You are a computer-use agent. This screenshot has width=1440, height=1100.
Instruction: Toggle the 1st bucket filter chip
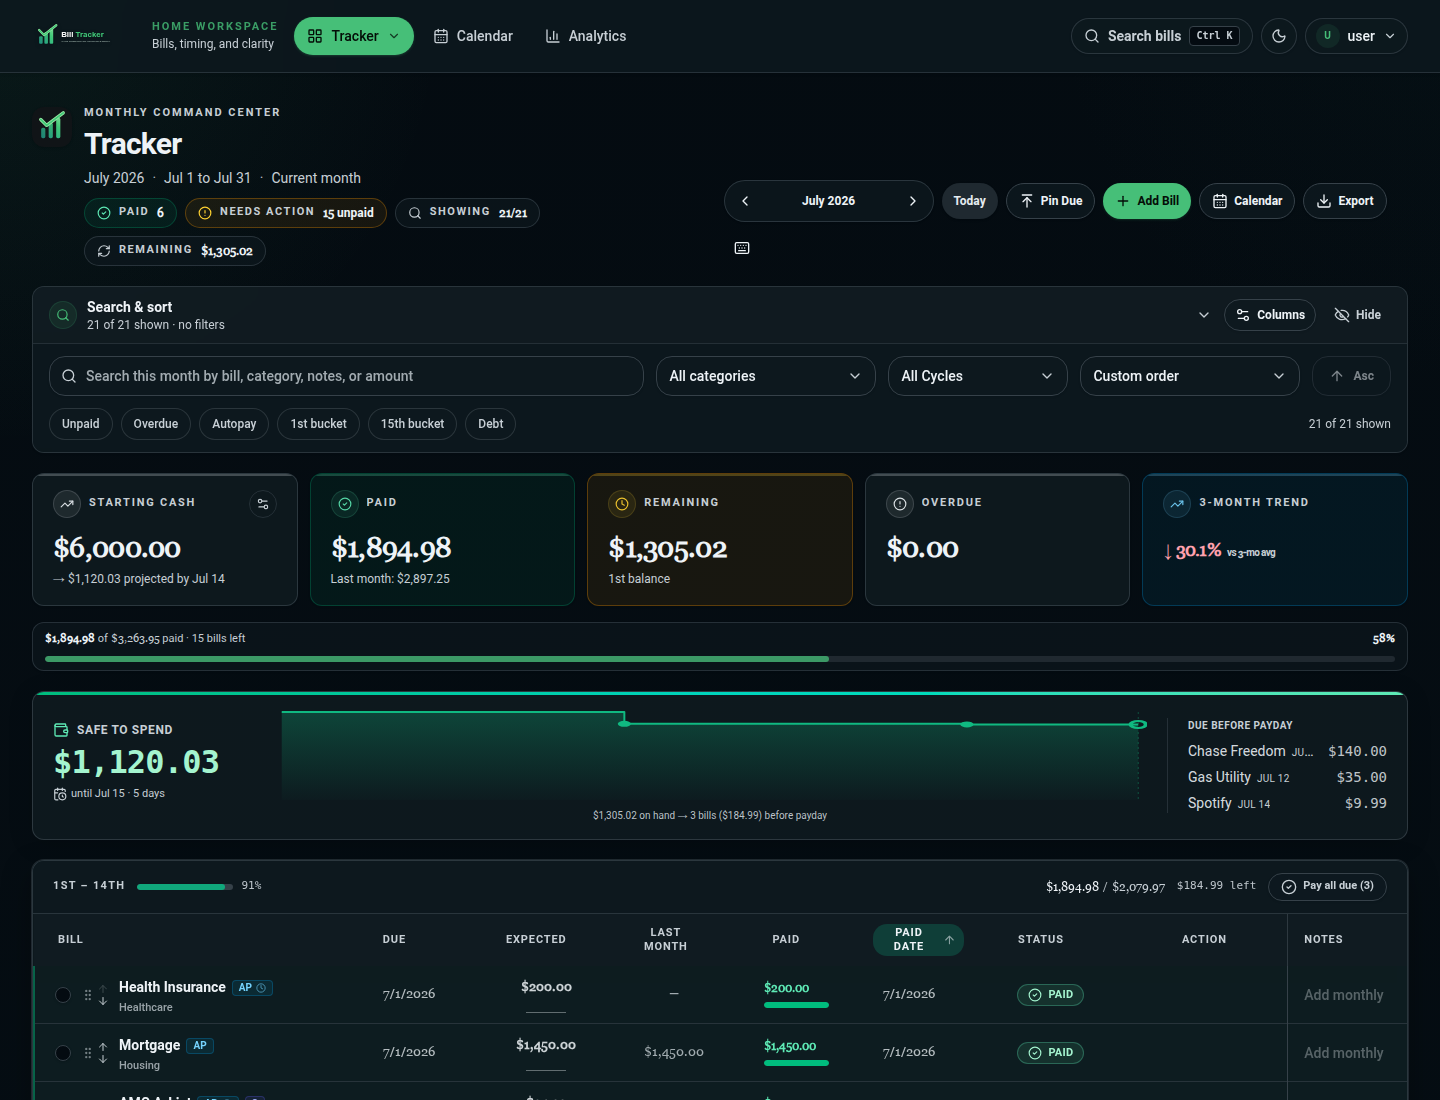318,424
